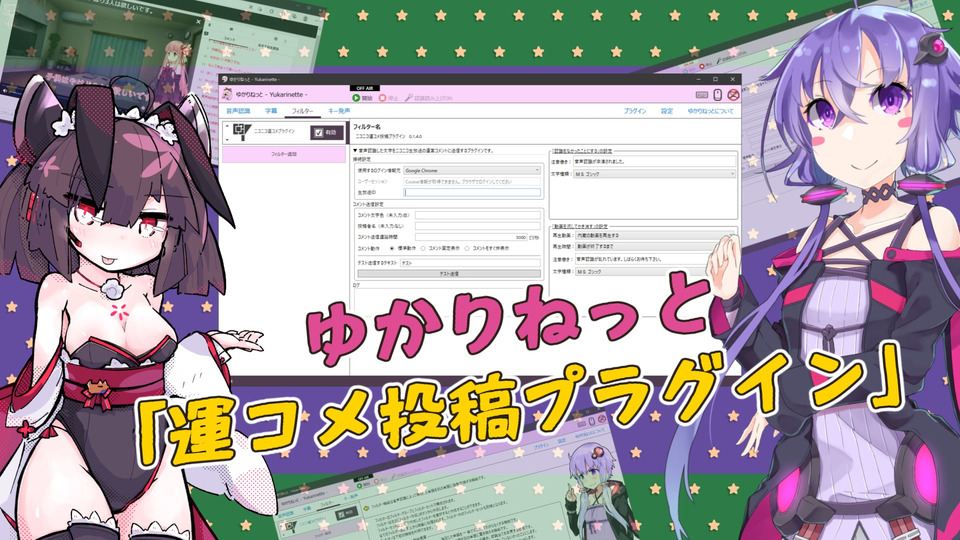Viewport: 960px width, 540px height.
Task: Select the 標準動作 radio button
Action: (392, 249)
